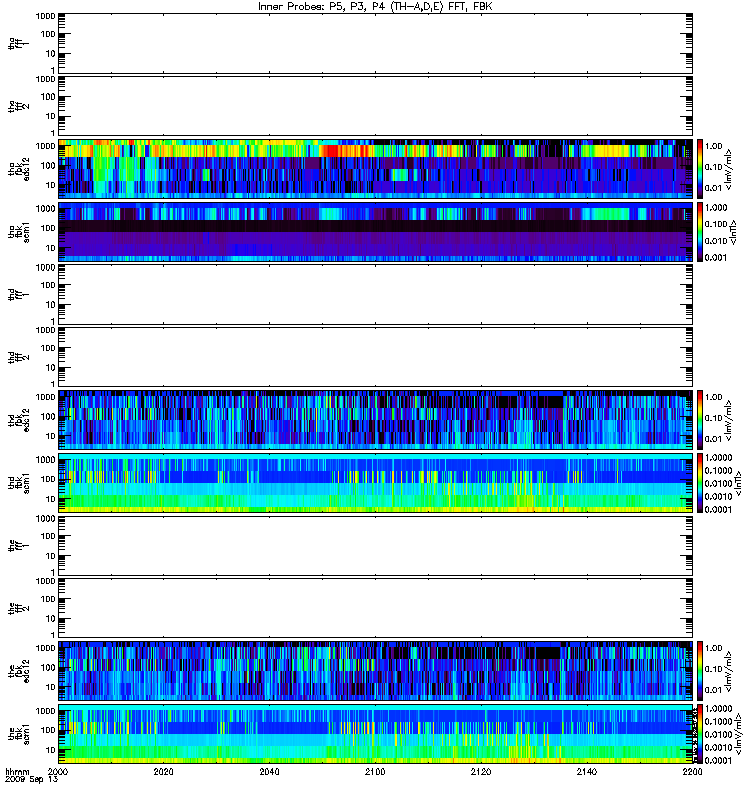Click the color bar of the fbk scm1
The height and width of the screenshot is (800, 750).
(700, 734)
